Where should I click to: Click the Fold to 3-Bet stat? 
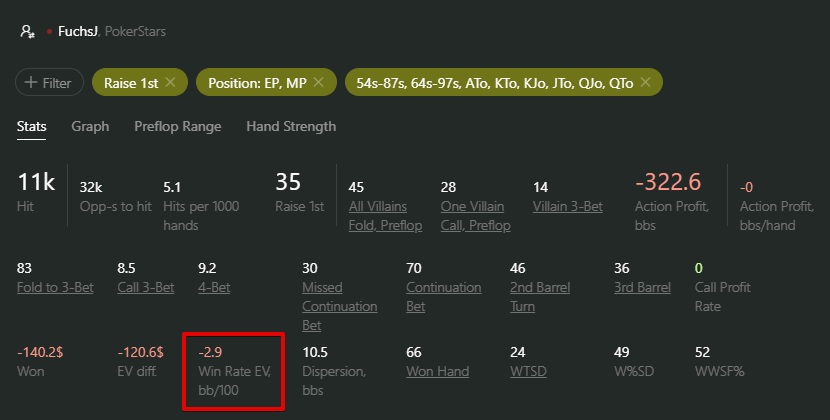point(55,287)
